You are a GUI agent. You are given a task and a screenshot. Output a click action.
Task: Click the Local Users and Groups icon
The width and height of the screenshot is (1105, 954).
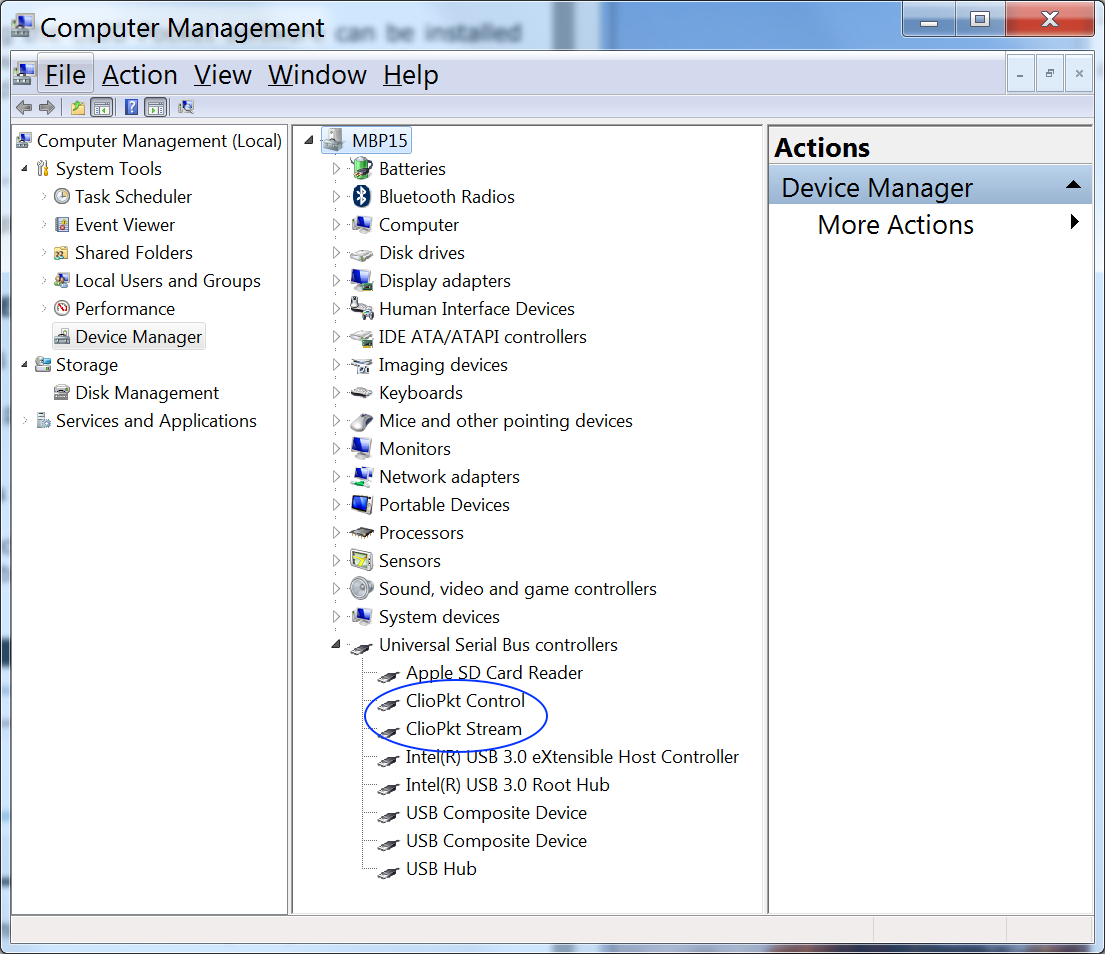62,280
